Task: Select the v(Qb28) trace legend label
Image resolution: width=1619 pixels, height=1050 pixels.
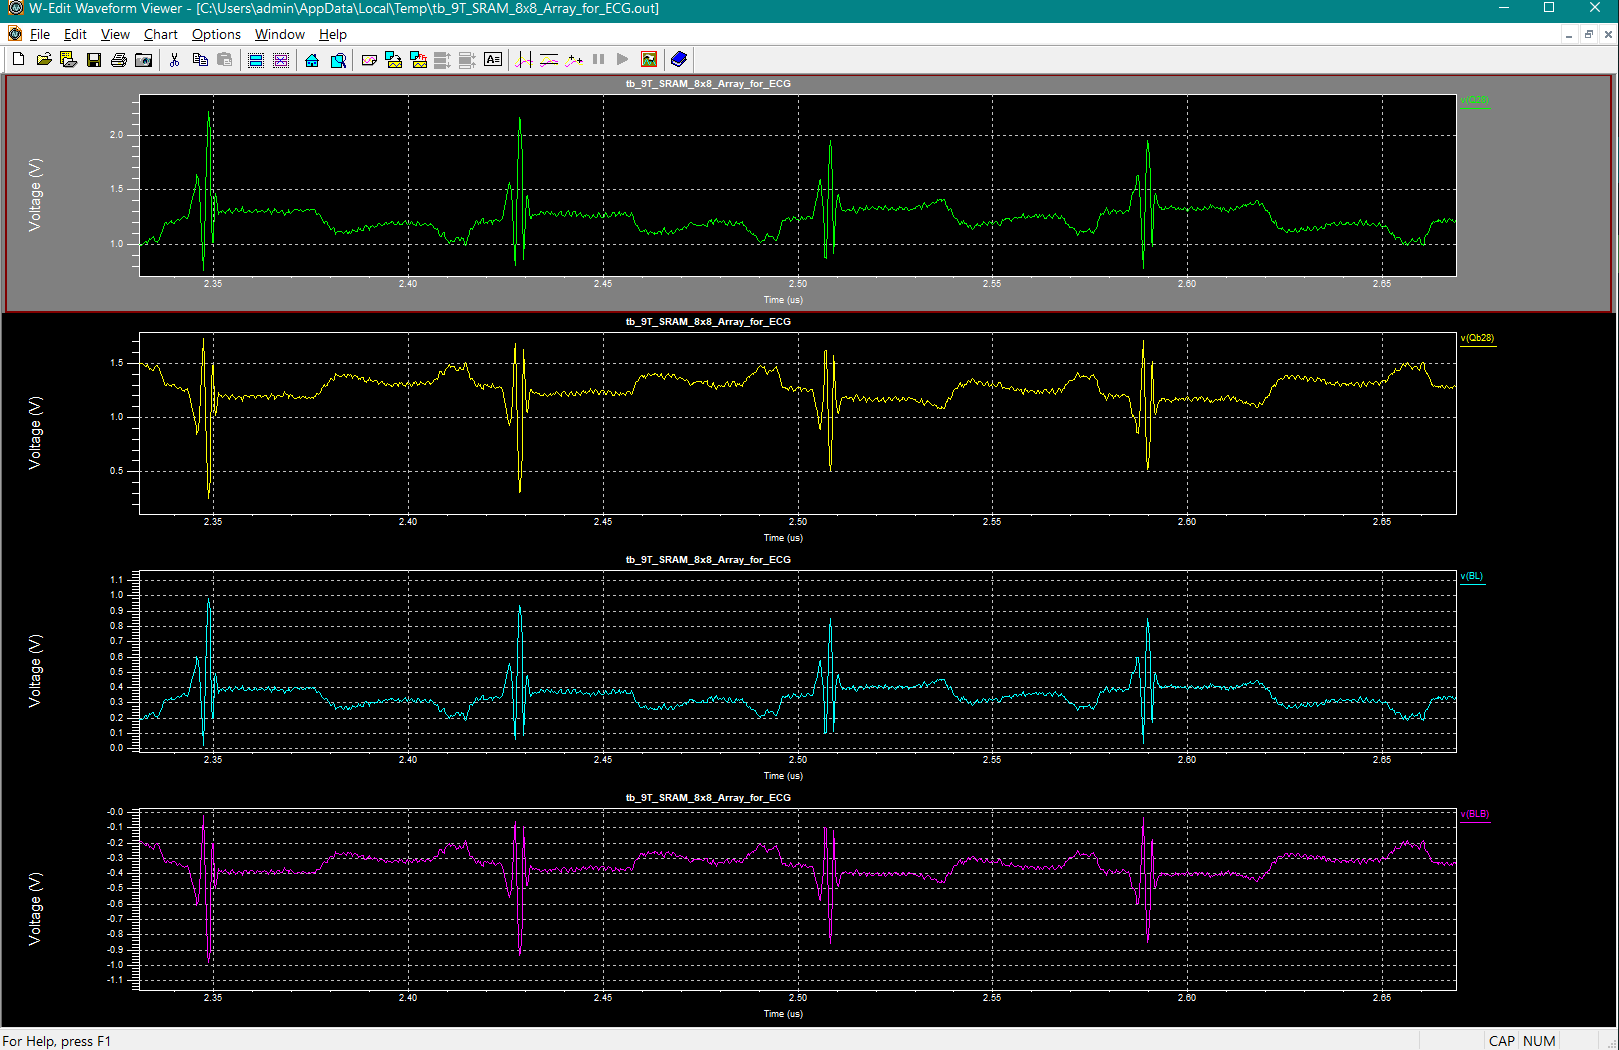Action: (1477, 338)
